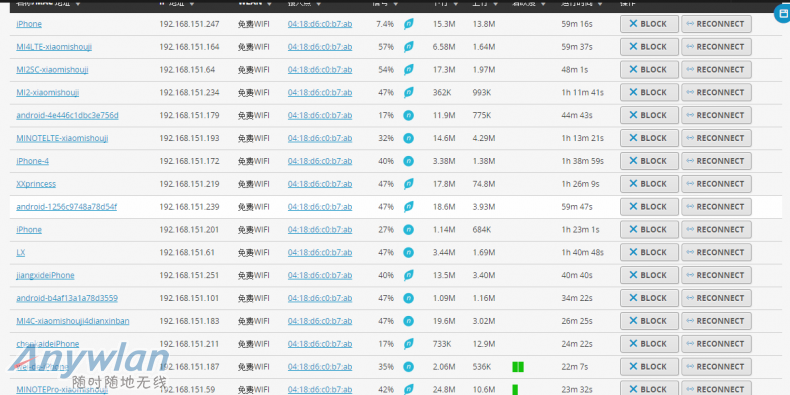The image size is (790, 395).
Task: Reconnect the MI2-xiaomishouji client
Action: (x=716, y=92)
